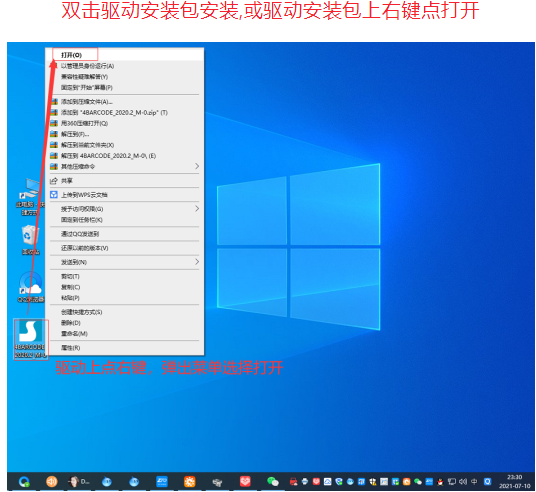This screenshot has height=492, width=536.
Task: Click taskbar clock showing 23:30
Action: pos(514,481)
